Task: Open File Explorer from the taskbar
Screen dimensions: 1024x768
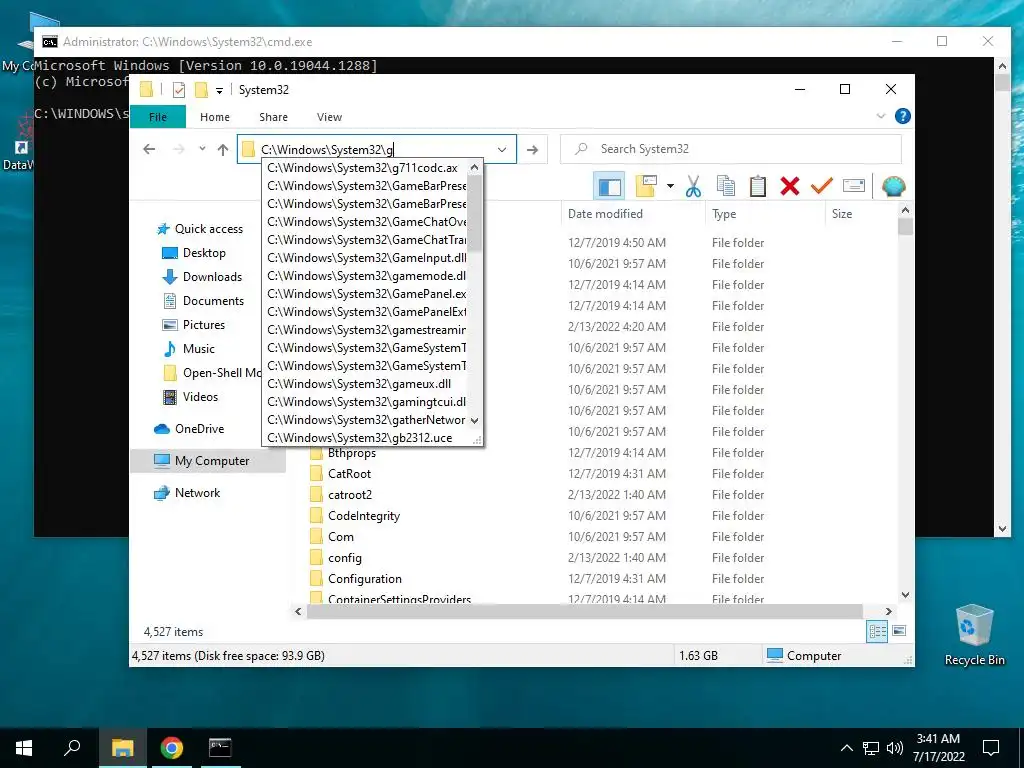Action: (x=122, y=748)
